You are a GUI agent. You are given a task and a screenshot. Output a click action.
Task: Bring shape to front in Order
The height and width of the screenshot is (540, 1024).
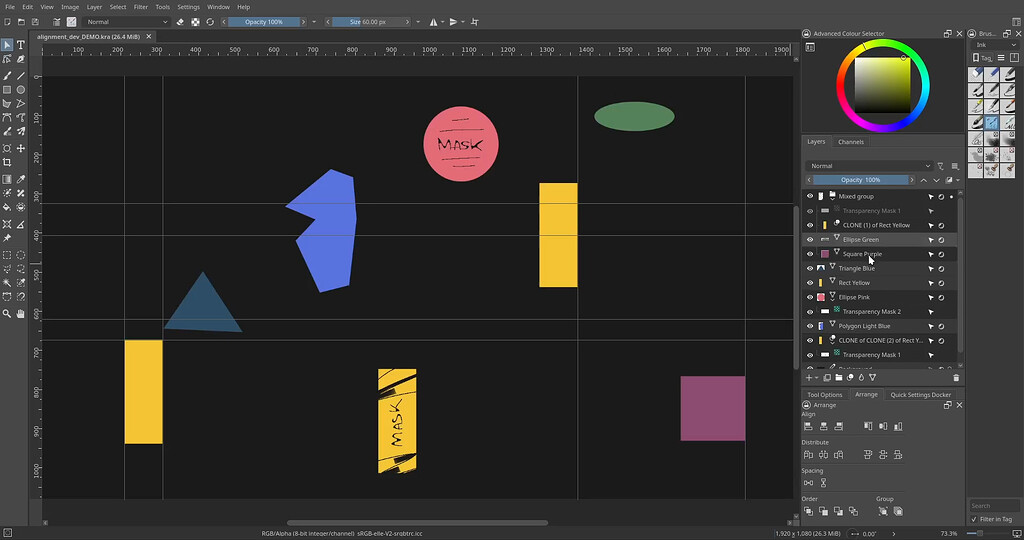coord(808,511)
